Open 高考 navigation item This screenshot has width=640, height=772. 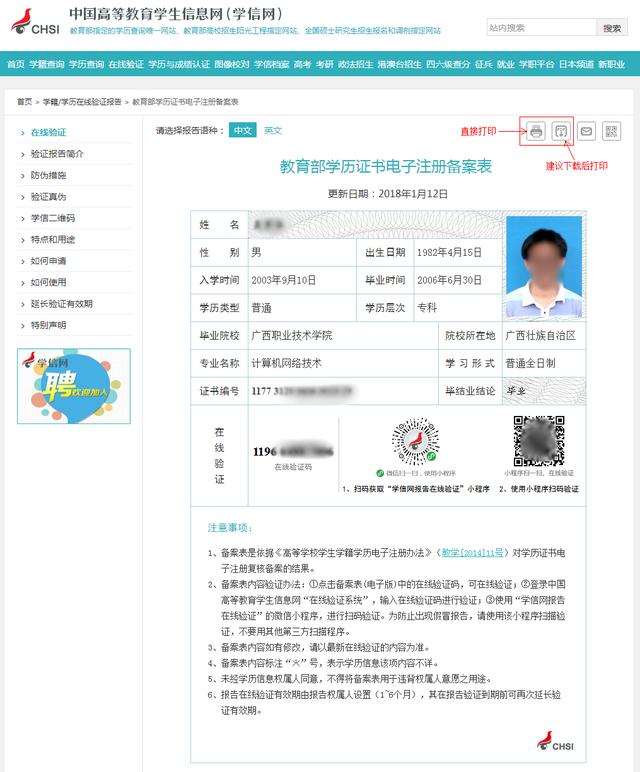tap(303, 64)
